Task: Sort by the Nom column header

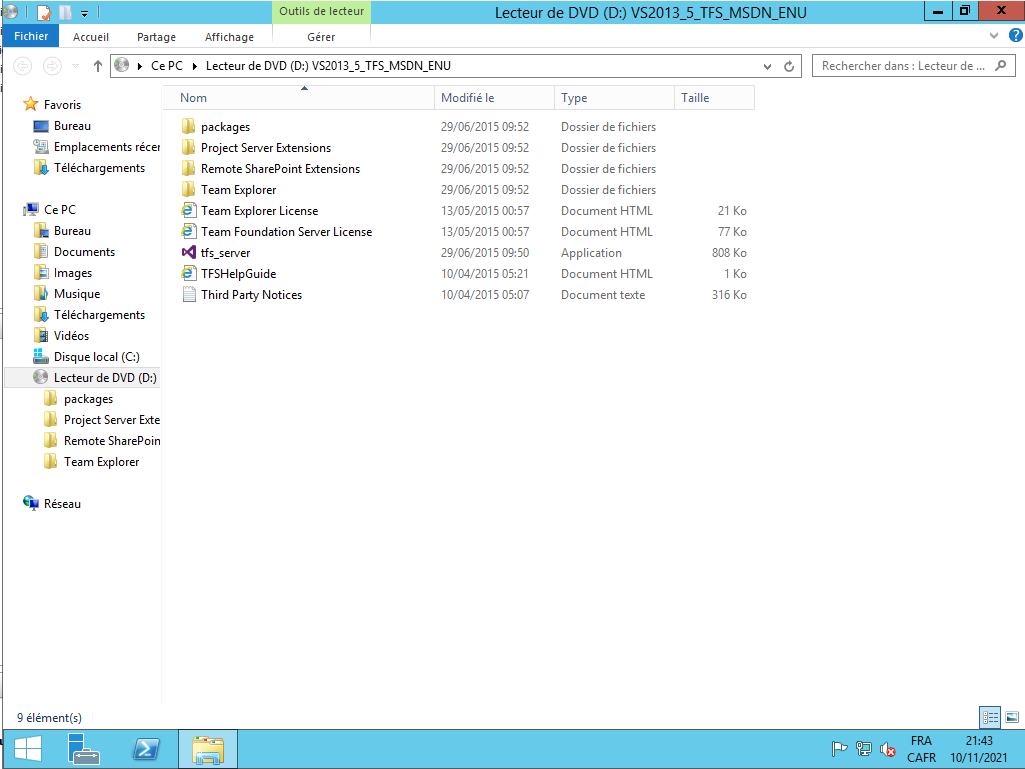Action: tap(298, 97)
